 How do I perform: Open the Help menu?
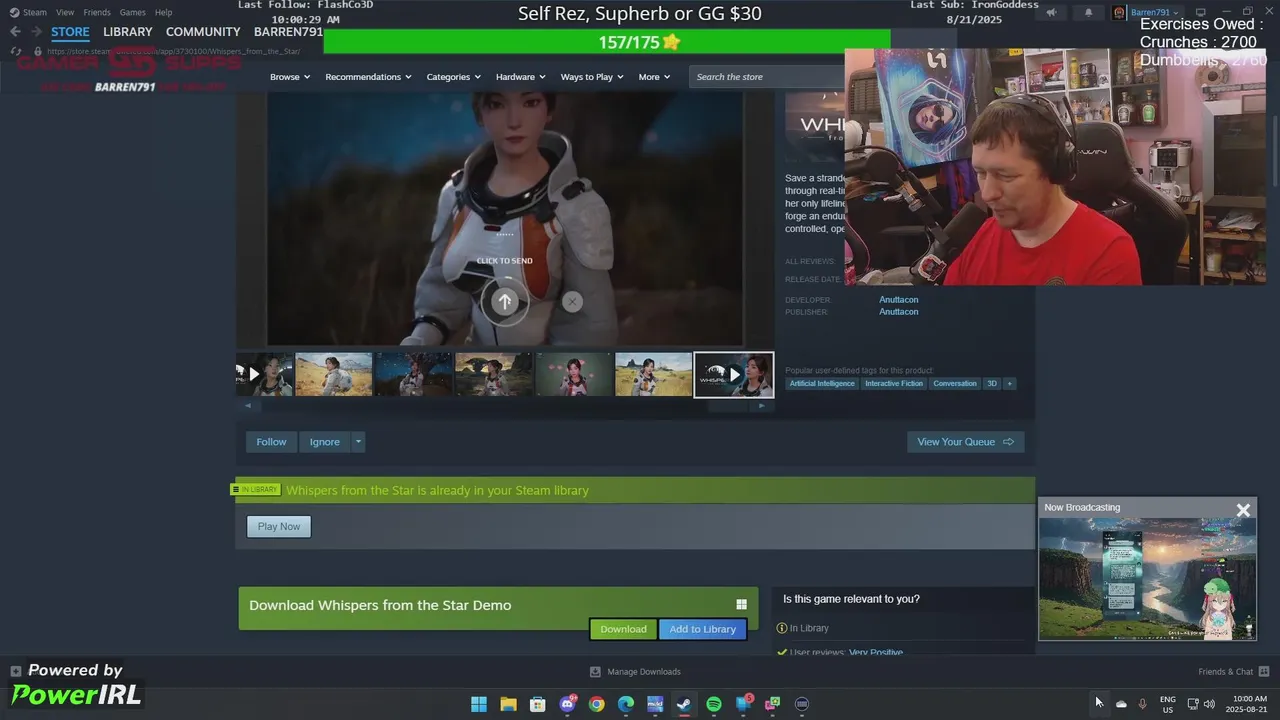[163, 12]
